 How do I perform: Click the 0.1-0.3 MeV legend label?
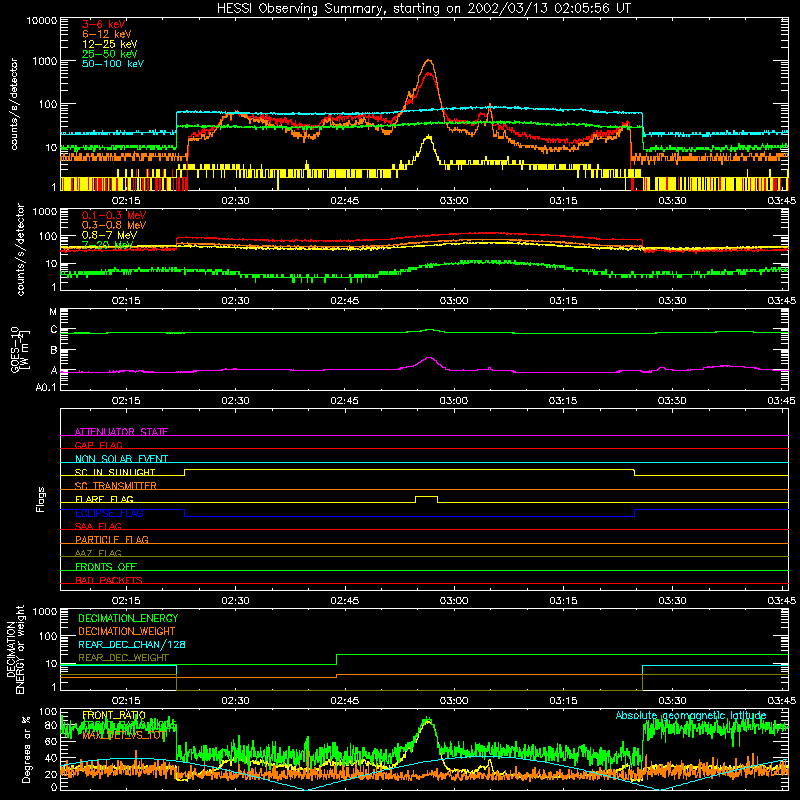(x=114, y=215)
